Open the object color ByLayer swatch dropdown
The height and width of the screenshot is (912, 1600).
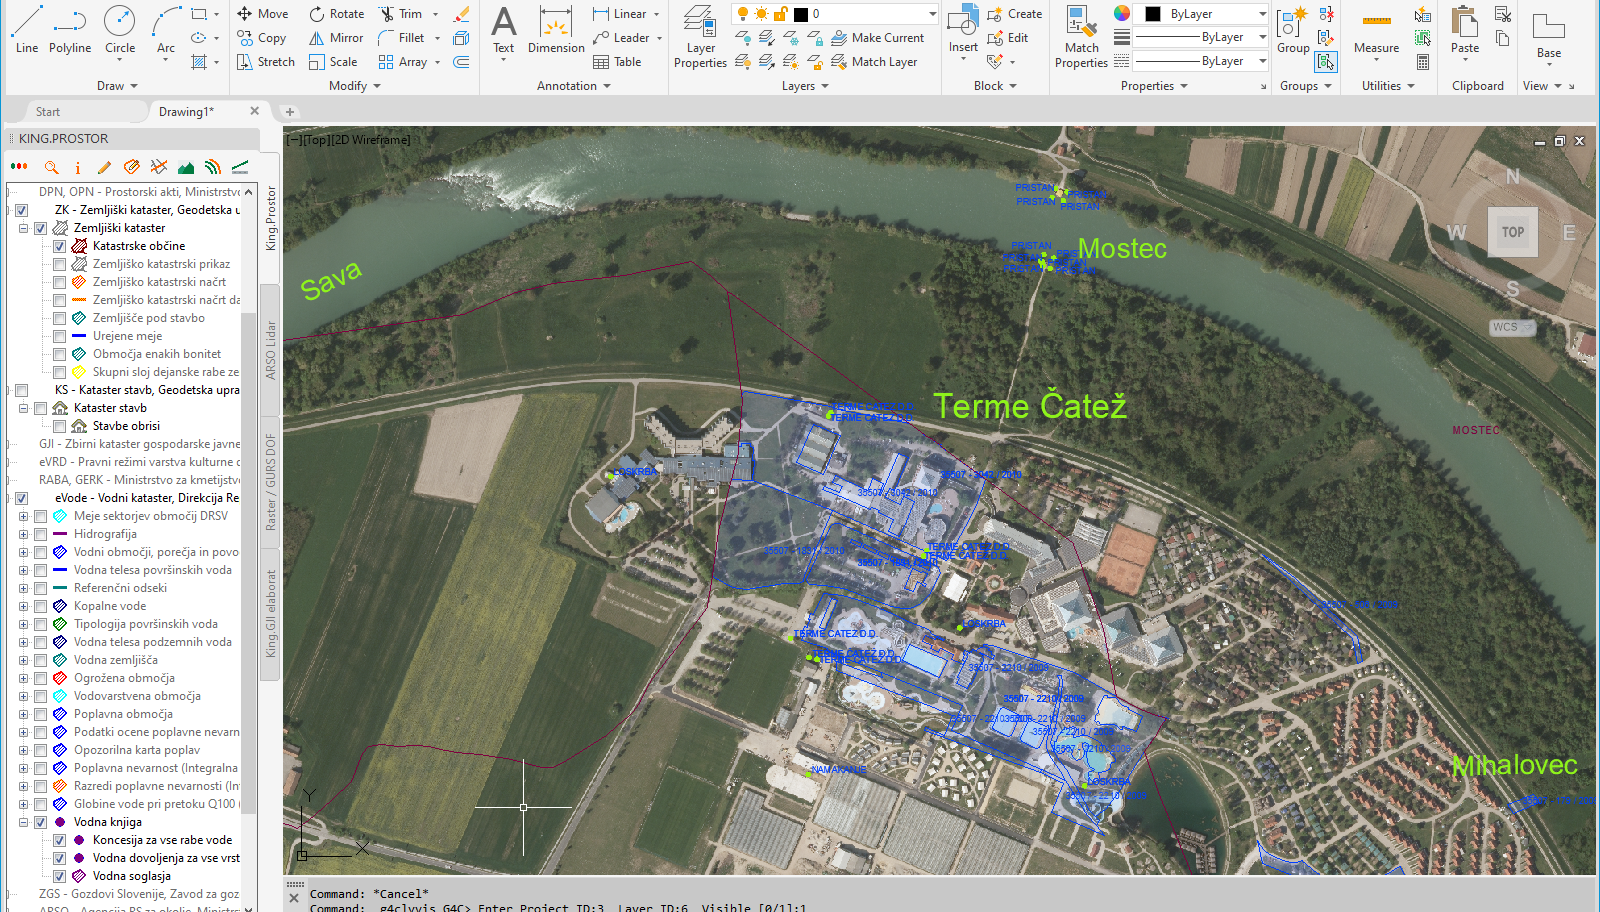pos(1262,14)
